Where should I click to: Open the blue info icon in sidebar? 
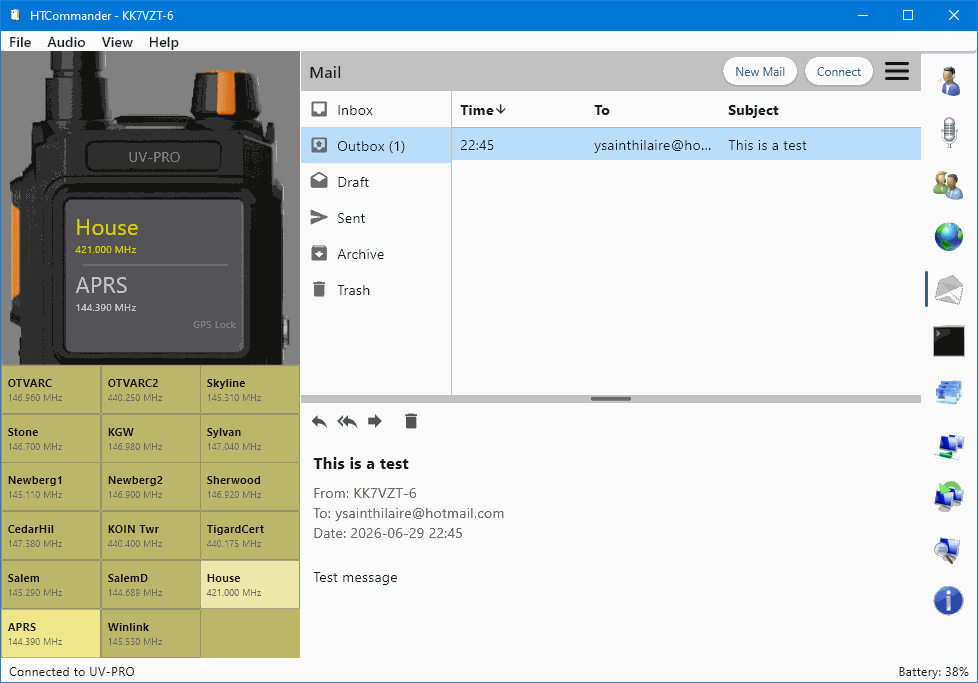click(949, 601)
